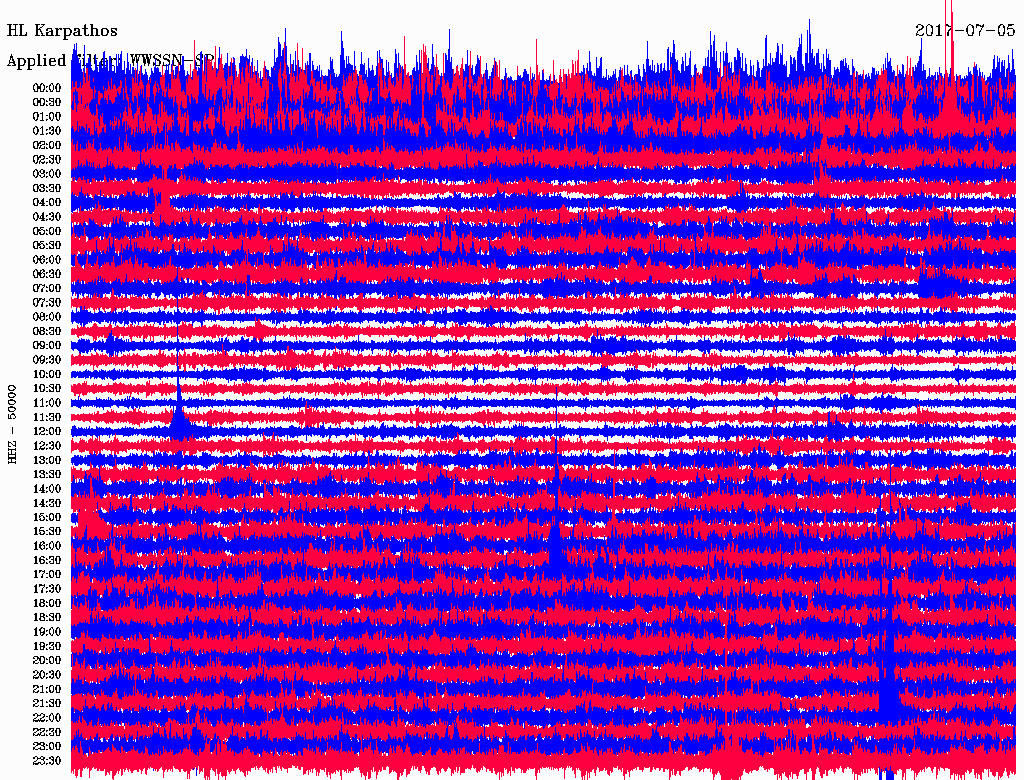
Task: Select the 04:00 time row label
Action: 47,203
